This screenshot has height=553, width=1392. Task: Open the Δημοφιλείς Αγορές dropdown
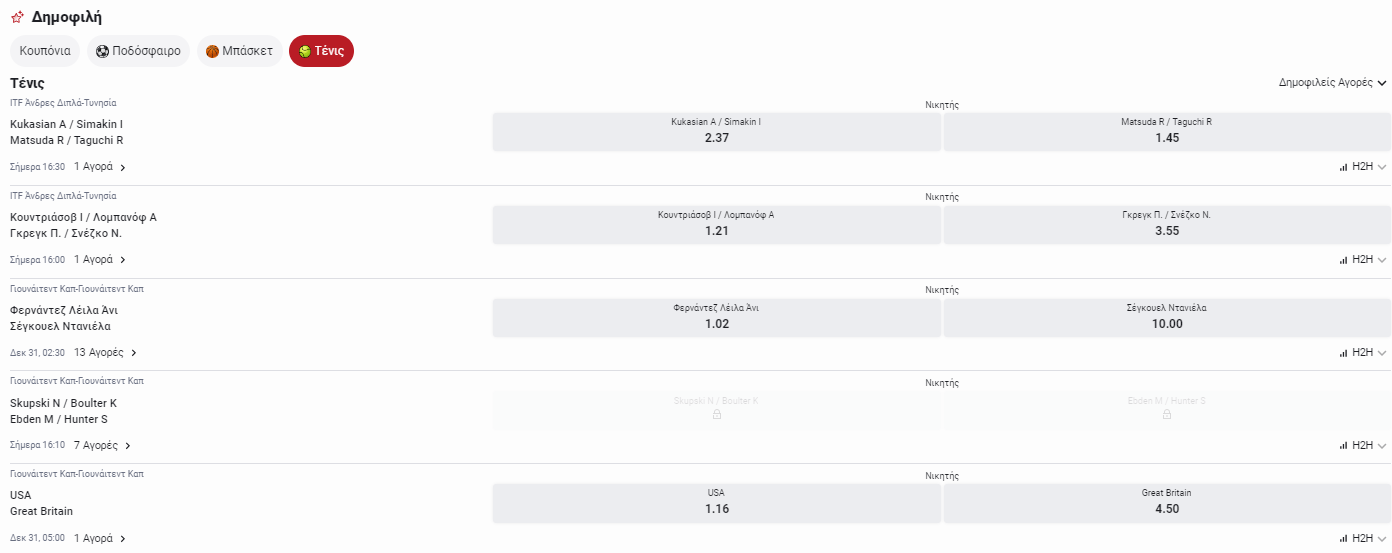(1332, 83)
